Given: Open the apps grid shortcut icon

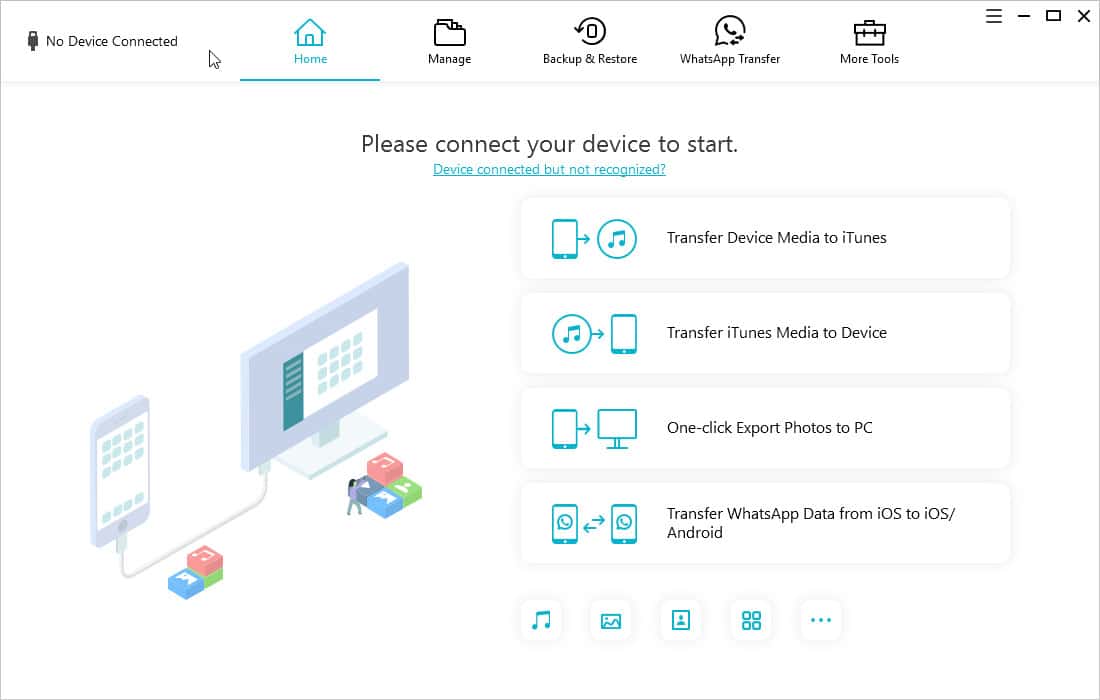Looking at the screenshot, I should 751,620.
